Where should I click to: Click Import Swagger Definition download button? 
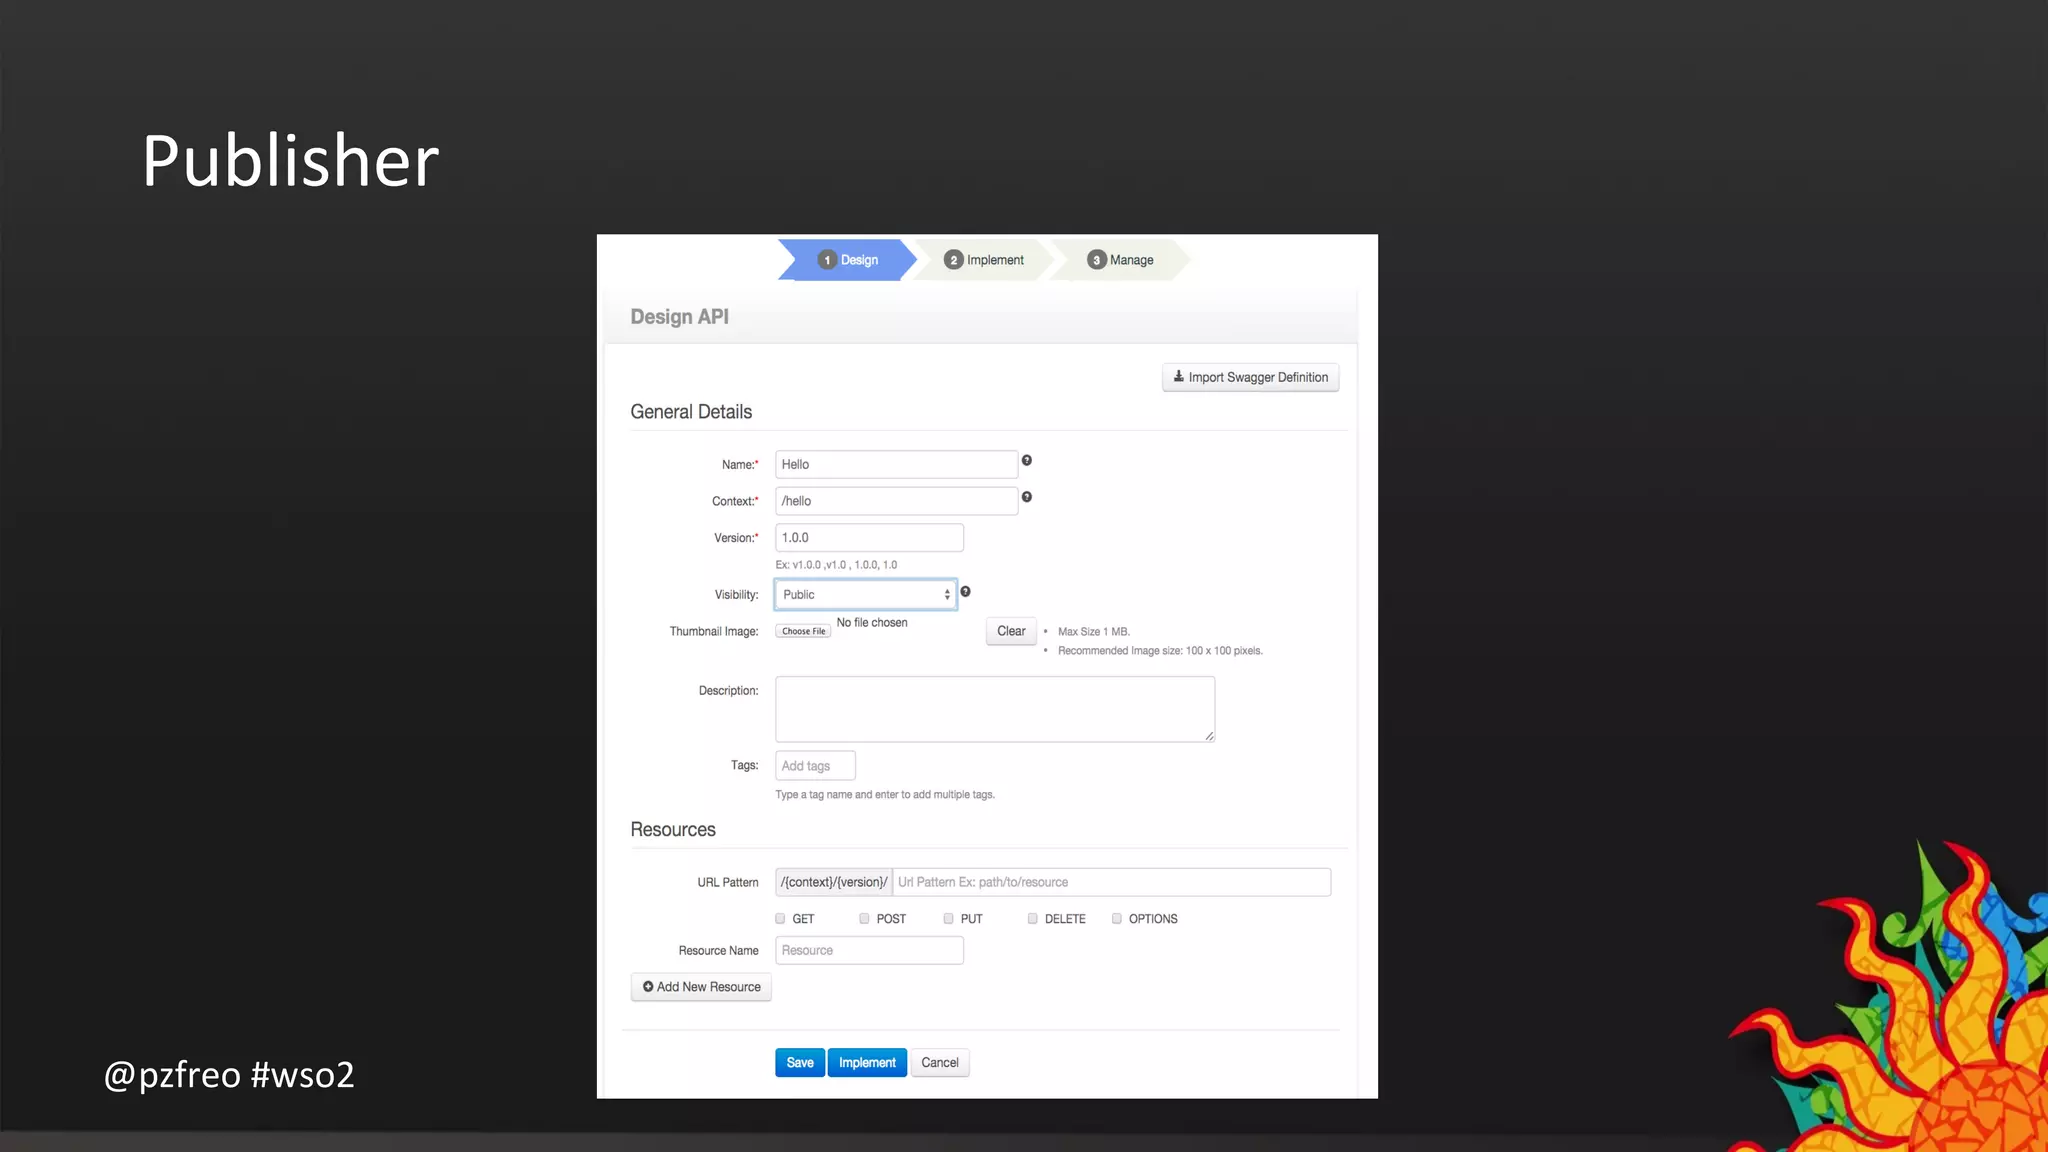point(1250,377)
